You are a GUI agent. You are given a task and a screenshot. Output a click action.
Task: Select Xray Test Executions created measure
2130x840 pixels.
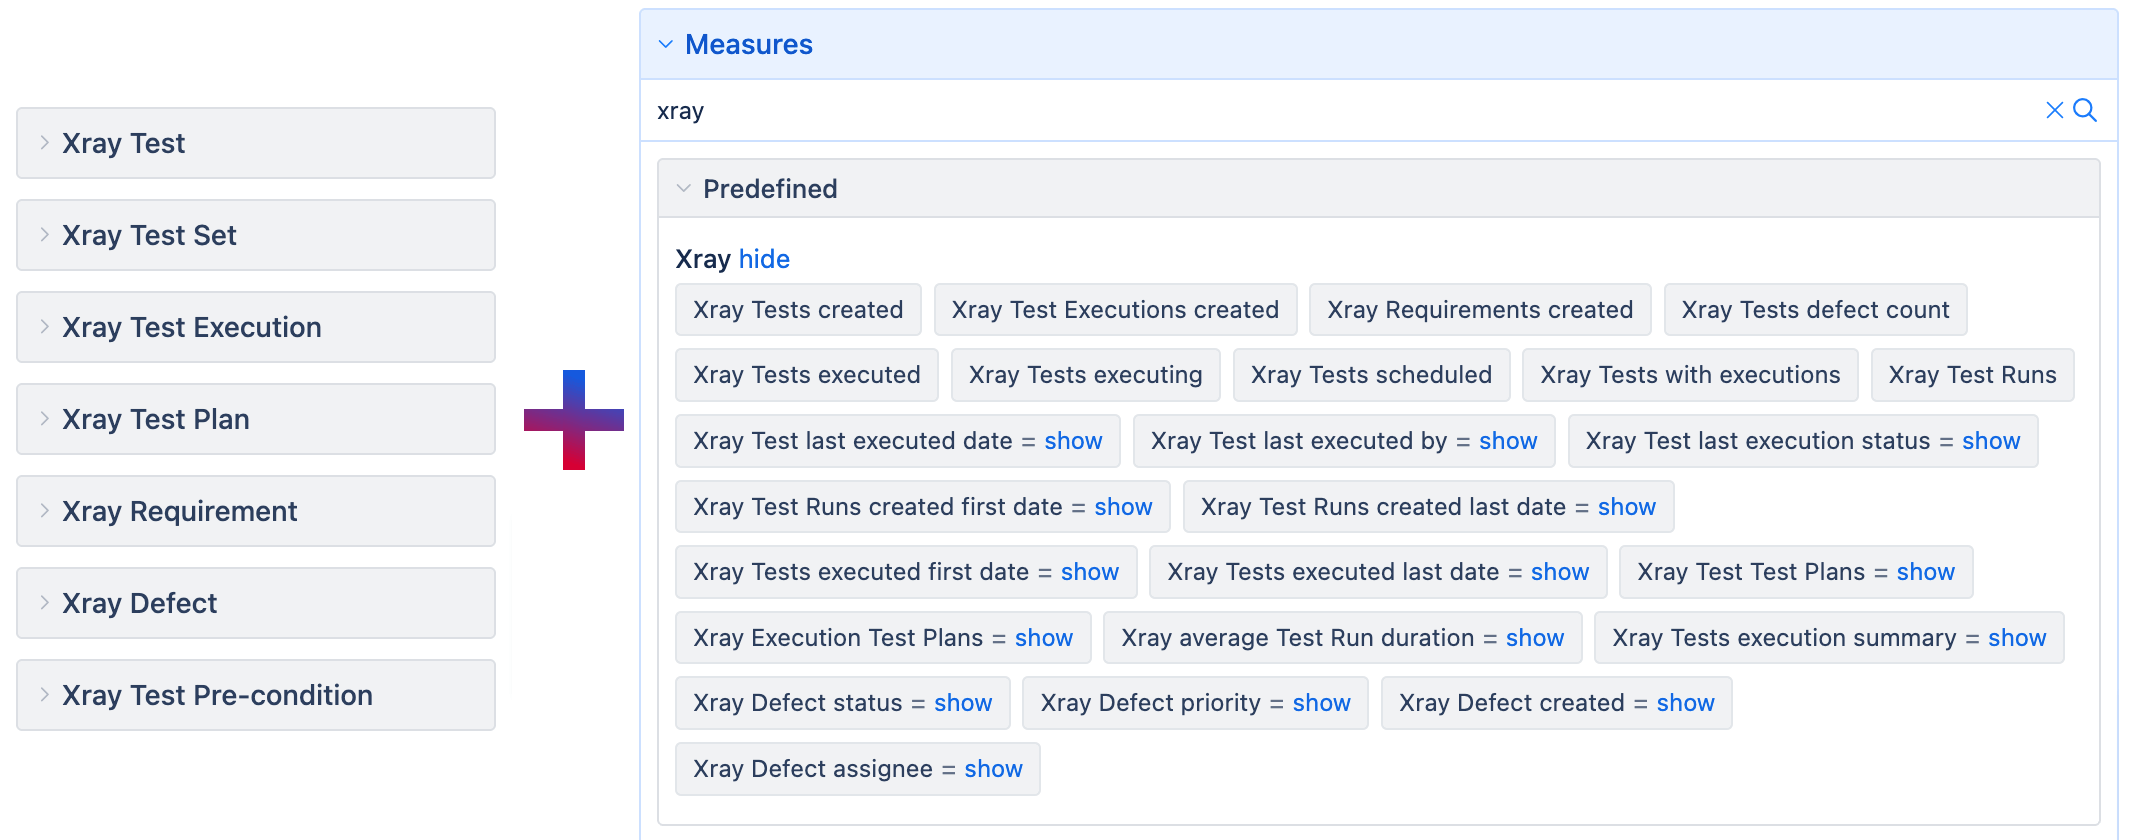pos(1115,310)
